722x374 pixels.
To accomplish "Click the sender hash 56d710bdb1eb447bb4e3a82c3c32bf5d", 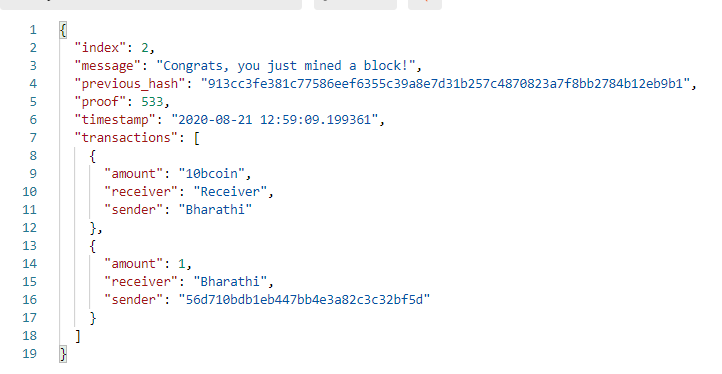I will tap(304, 300).
